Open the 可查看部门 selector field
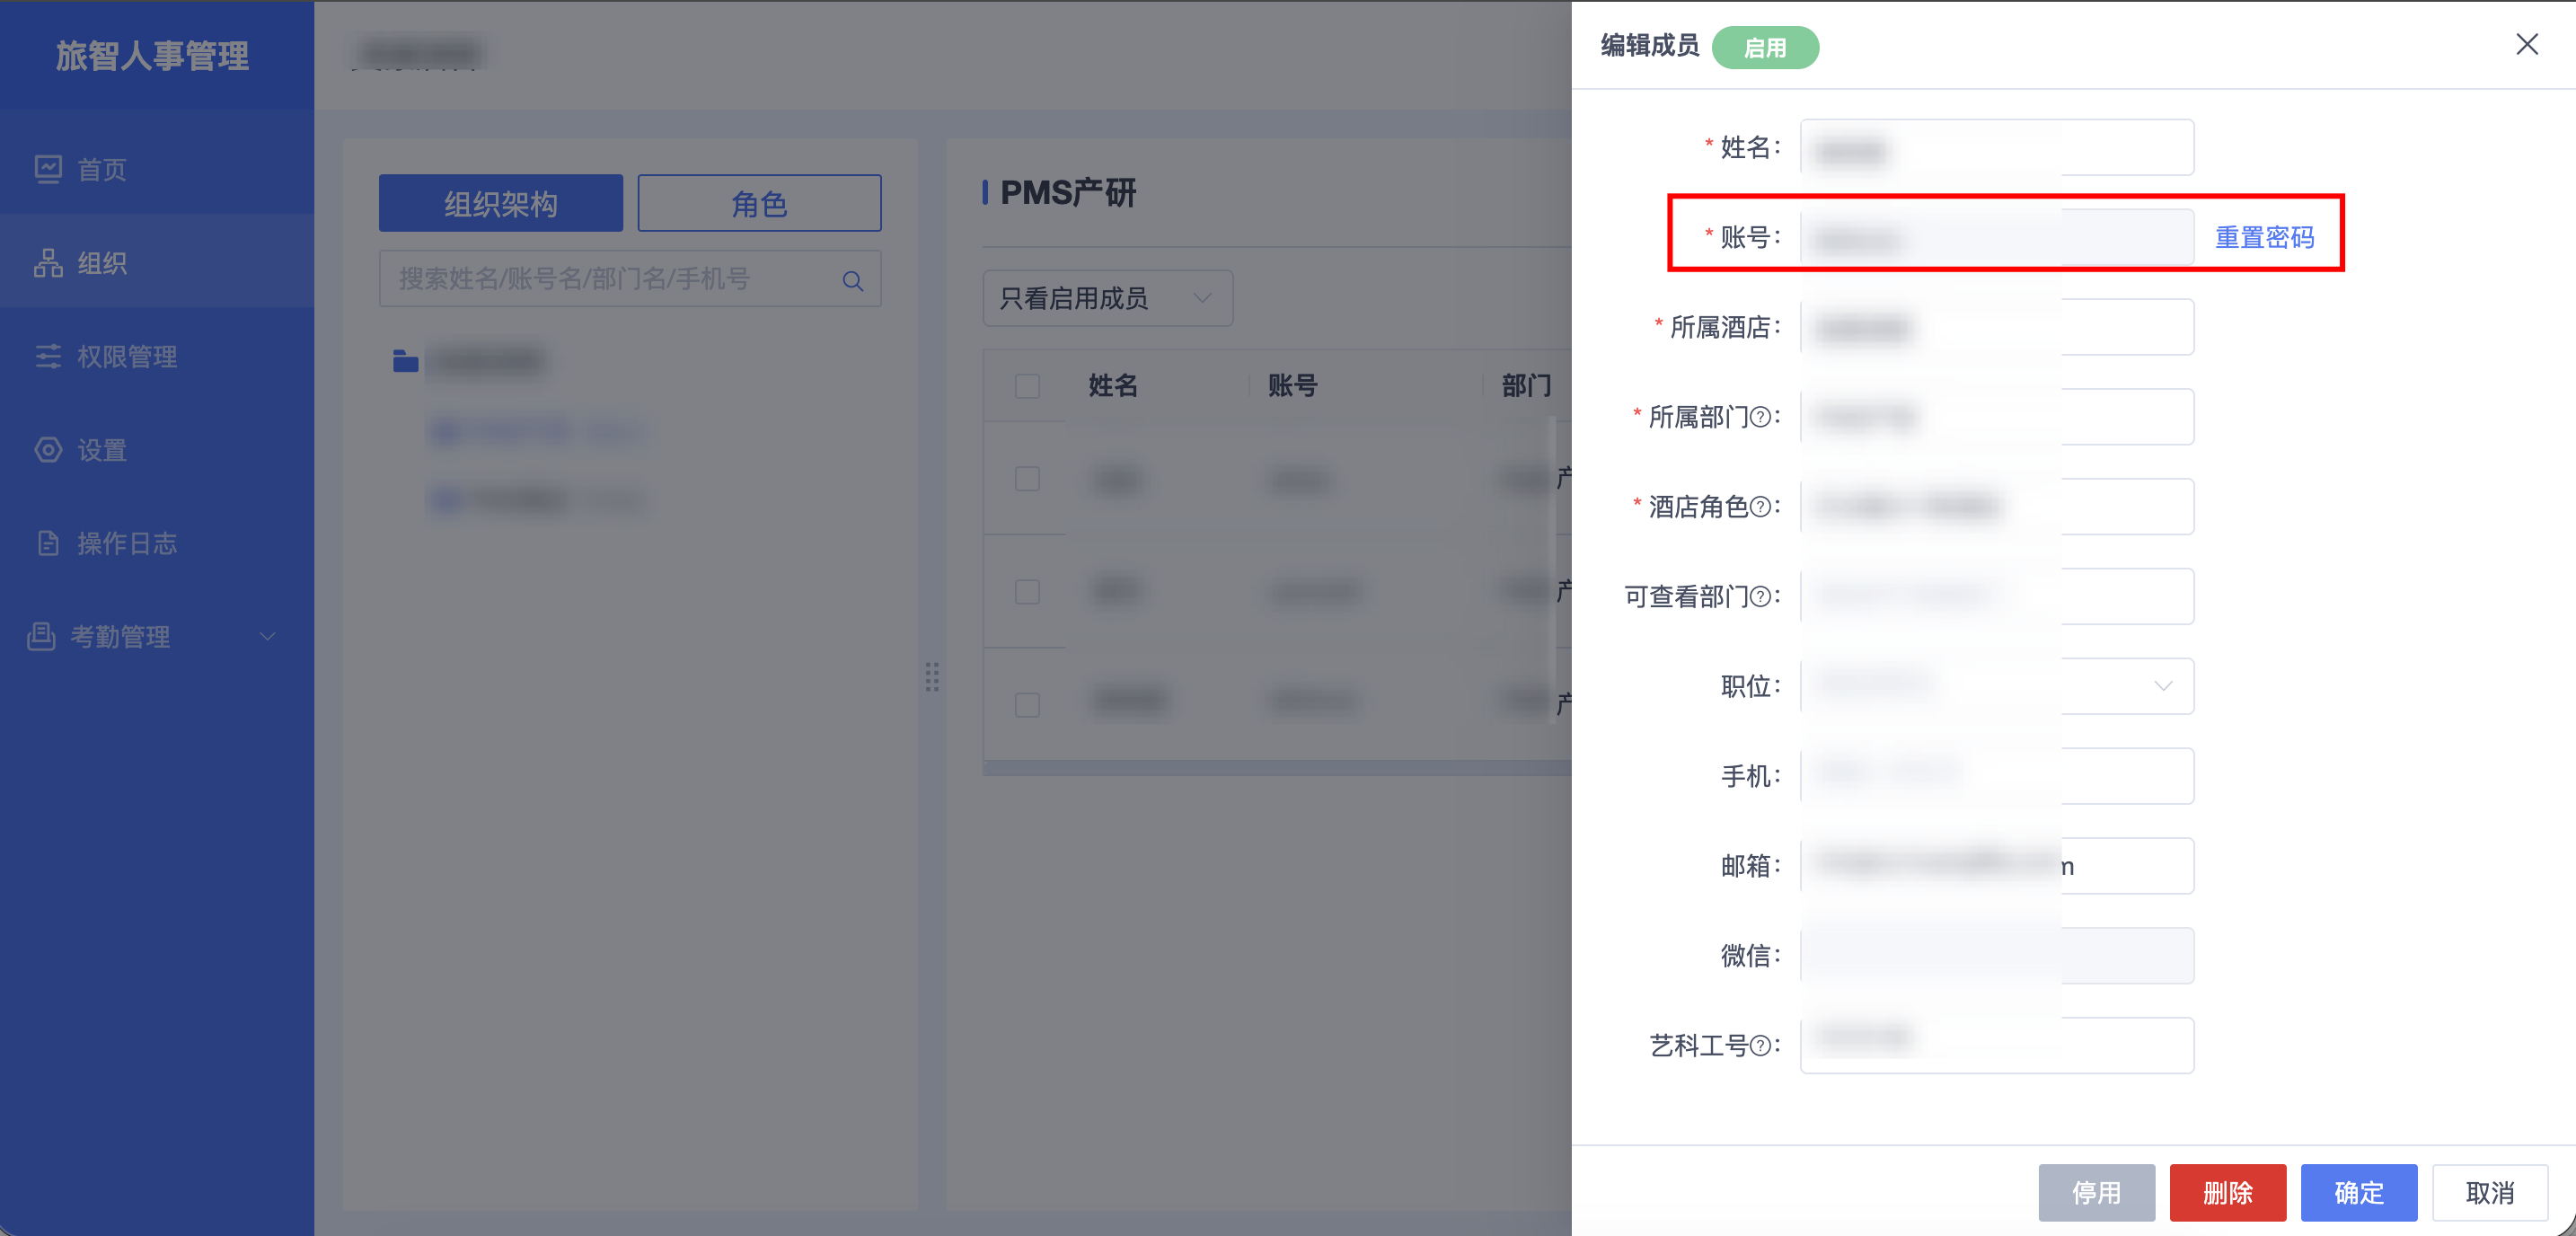 pos(1997,597)
